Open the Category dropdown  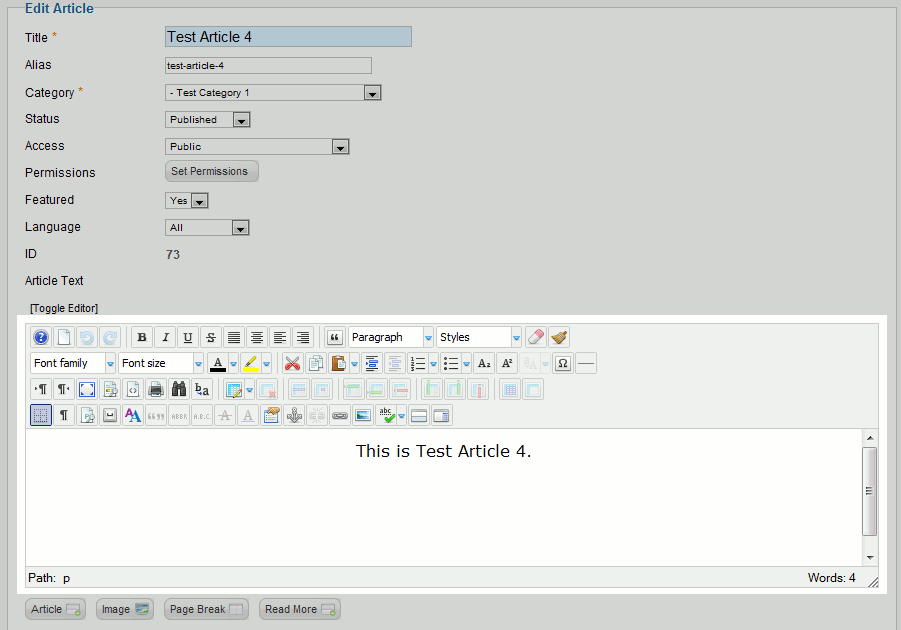click(273, 93)
